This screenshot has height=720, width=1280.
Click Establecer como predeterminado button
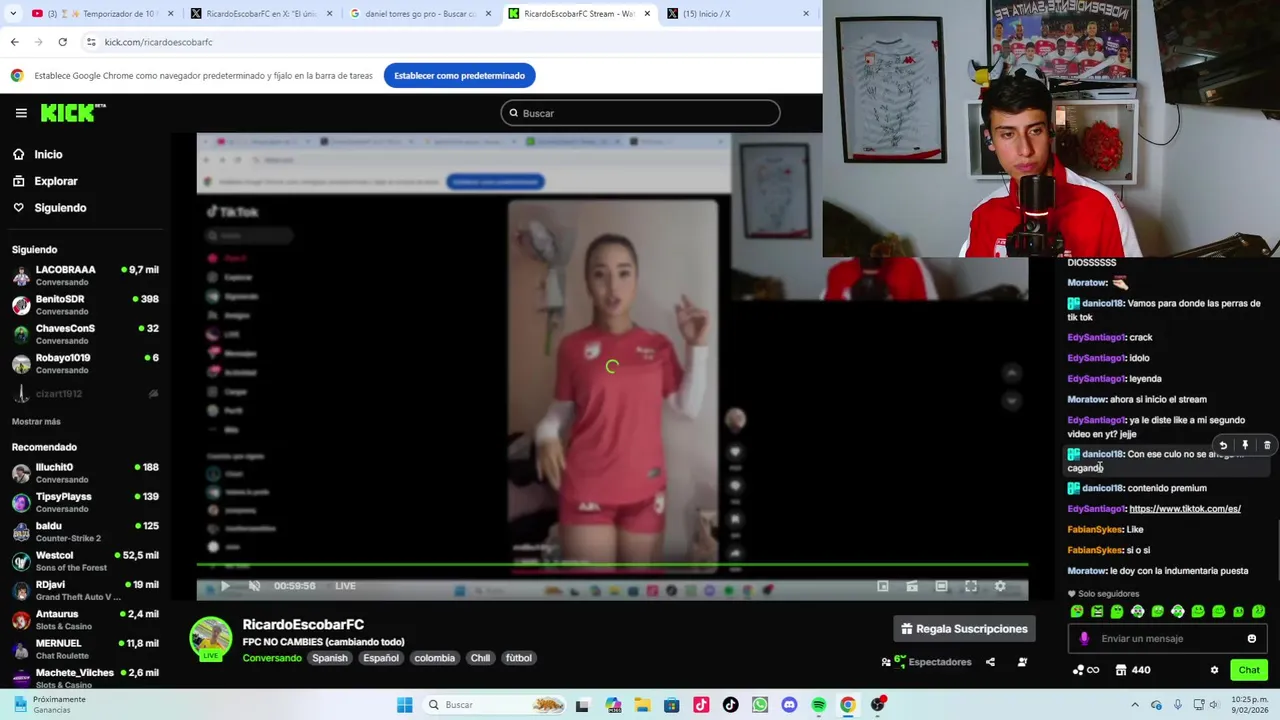pyautogui.click(x=459, y=76)
